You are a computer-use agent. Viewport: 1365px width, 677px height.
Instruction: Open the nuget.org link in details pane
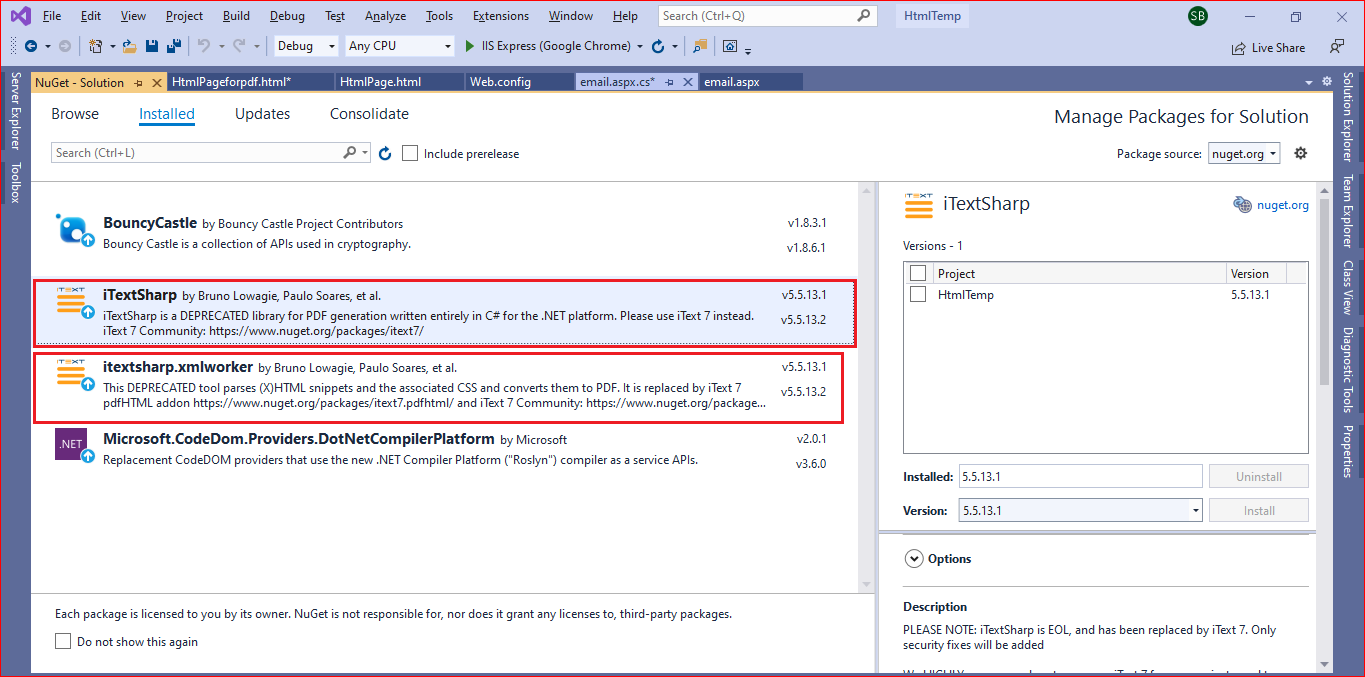tap(1283, 205)
